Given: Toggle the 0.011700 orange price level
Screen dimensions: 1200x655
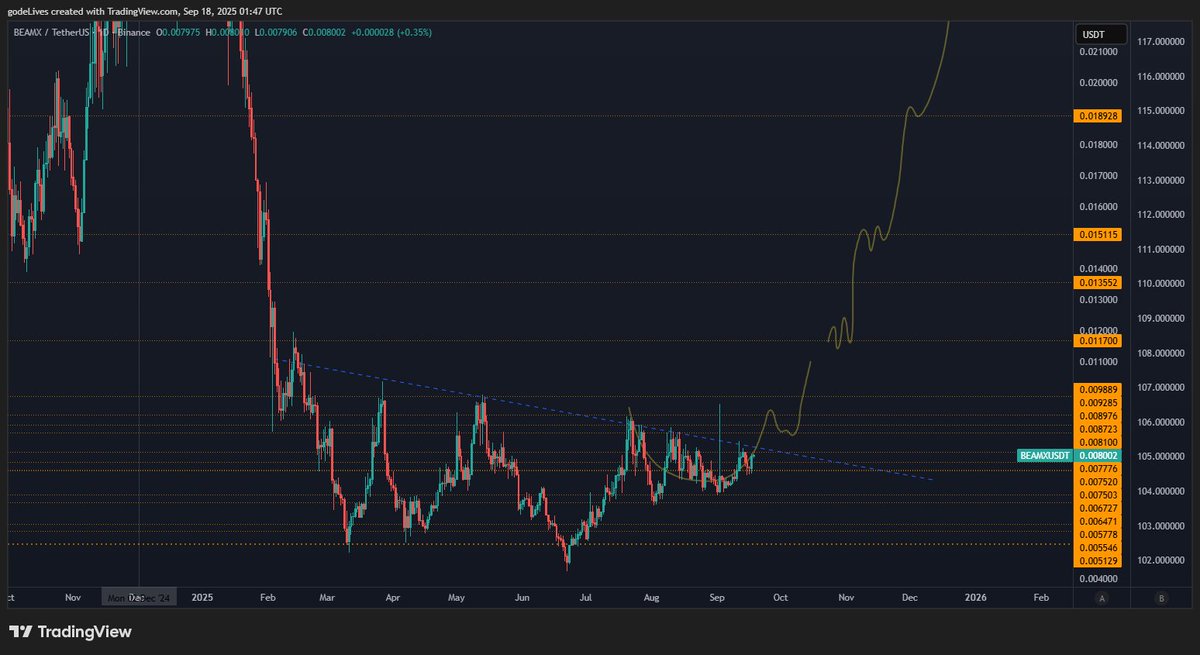Looking at the screenshot, I should [x=1097, y=342].
